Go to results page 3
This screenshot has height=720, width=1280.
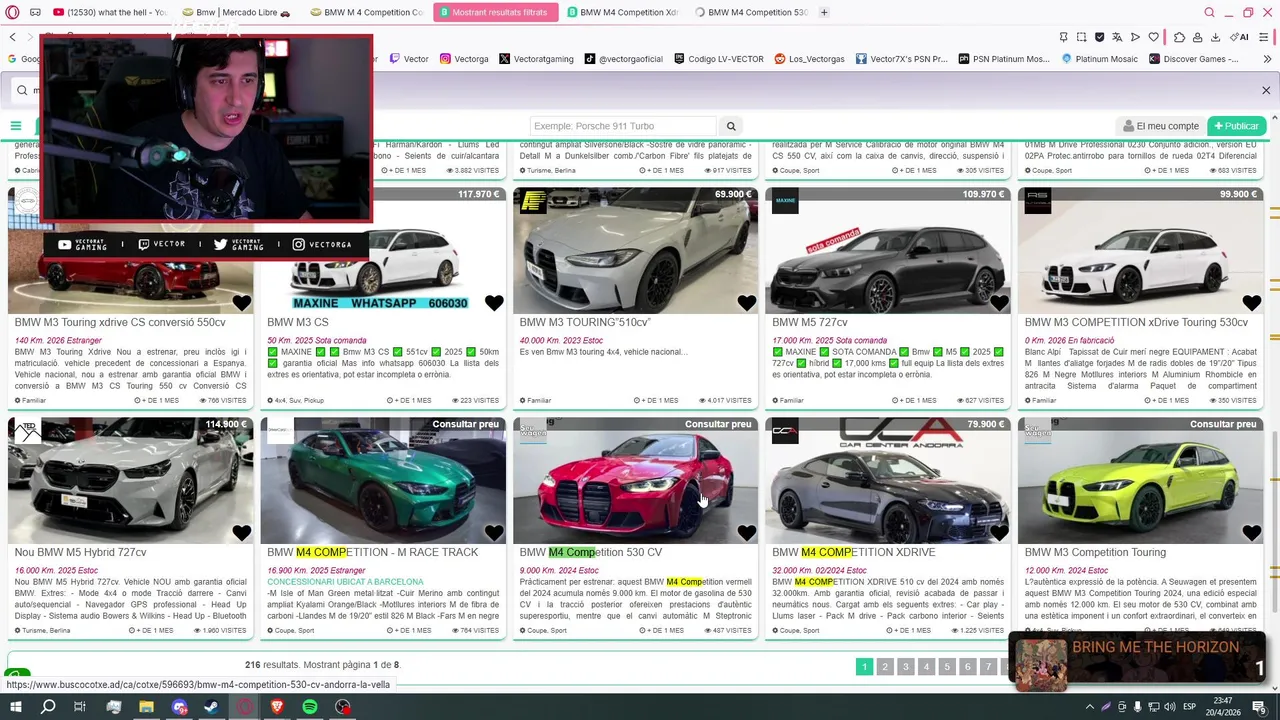[906, 667]
